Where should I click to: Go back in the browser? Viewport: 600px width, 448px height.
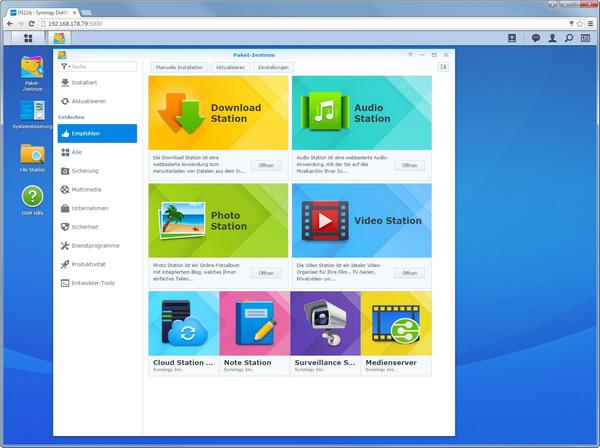pyautogui.click(x=10, y=24)
